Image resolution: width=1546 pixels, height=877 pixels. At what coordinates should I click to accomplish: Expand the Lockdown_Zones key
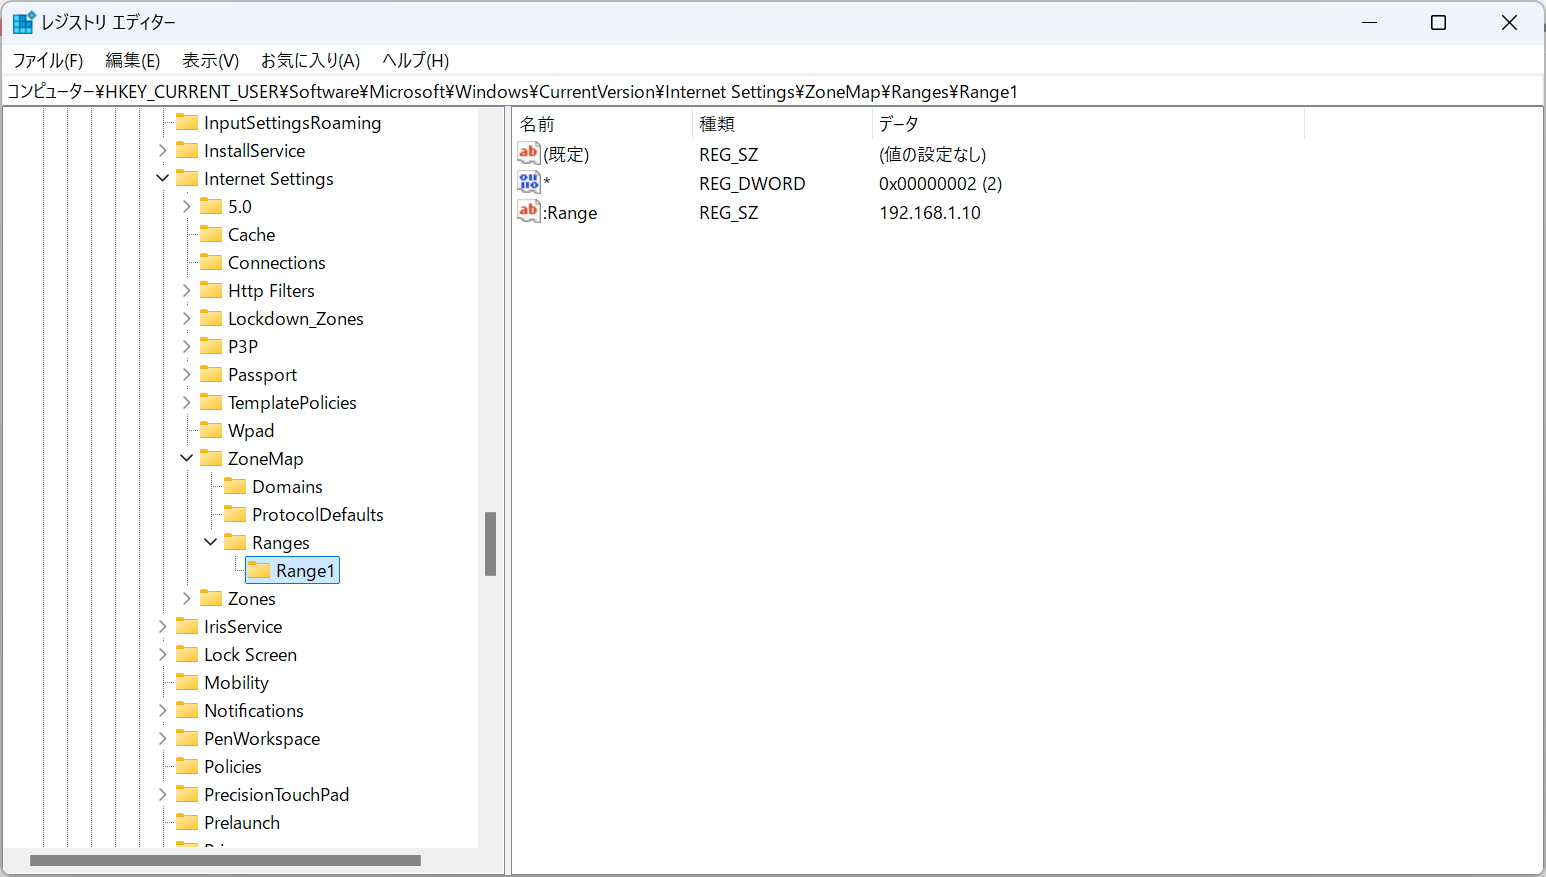click(187, 318)
